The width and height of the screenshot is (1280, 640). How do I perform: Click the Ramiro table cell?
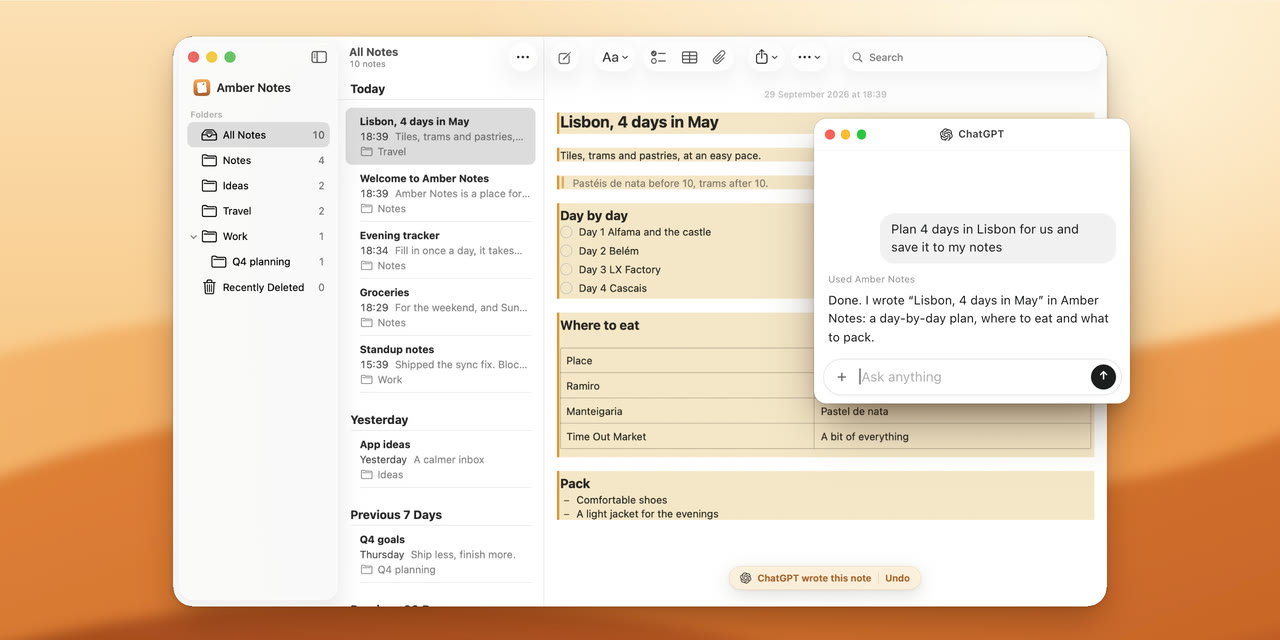tap(688, 386)
